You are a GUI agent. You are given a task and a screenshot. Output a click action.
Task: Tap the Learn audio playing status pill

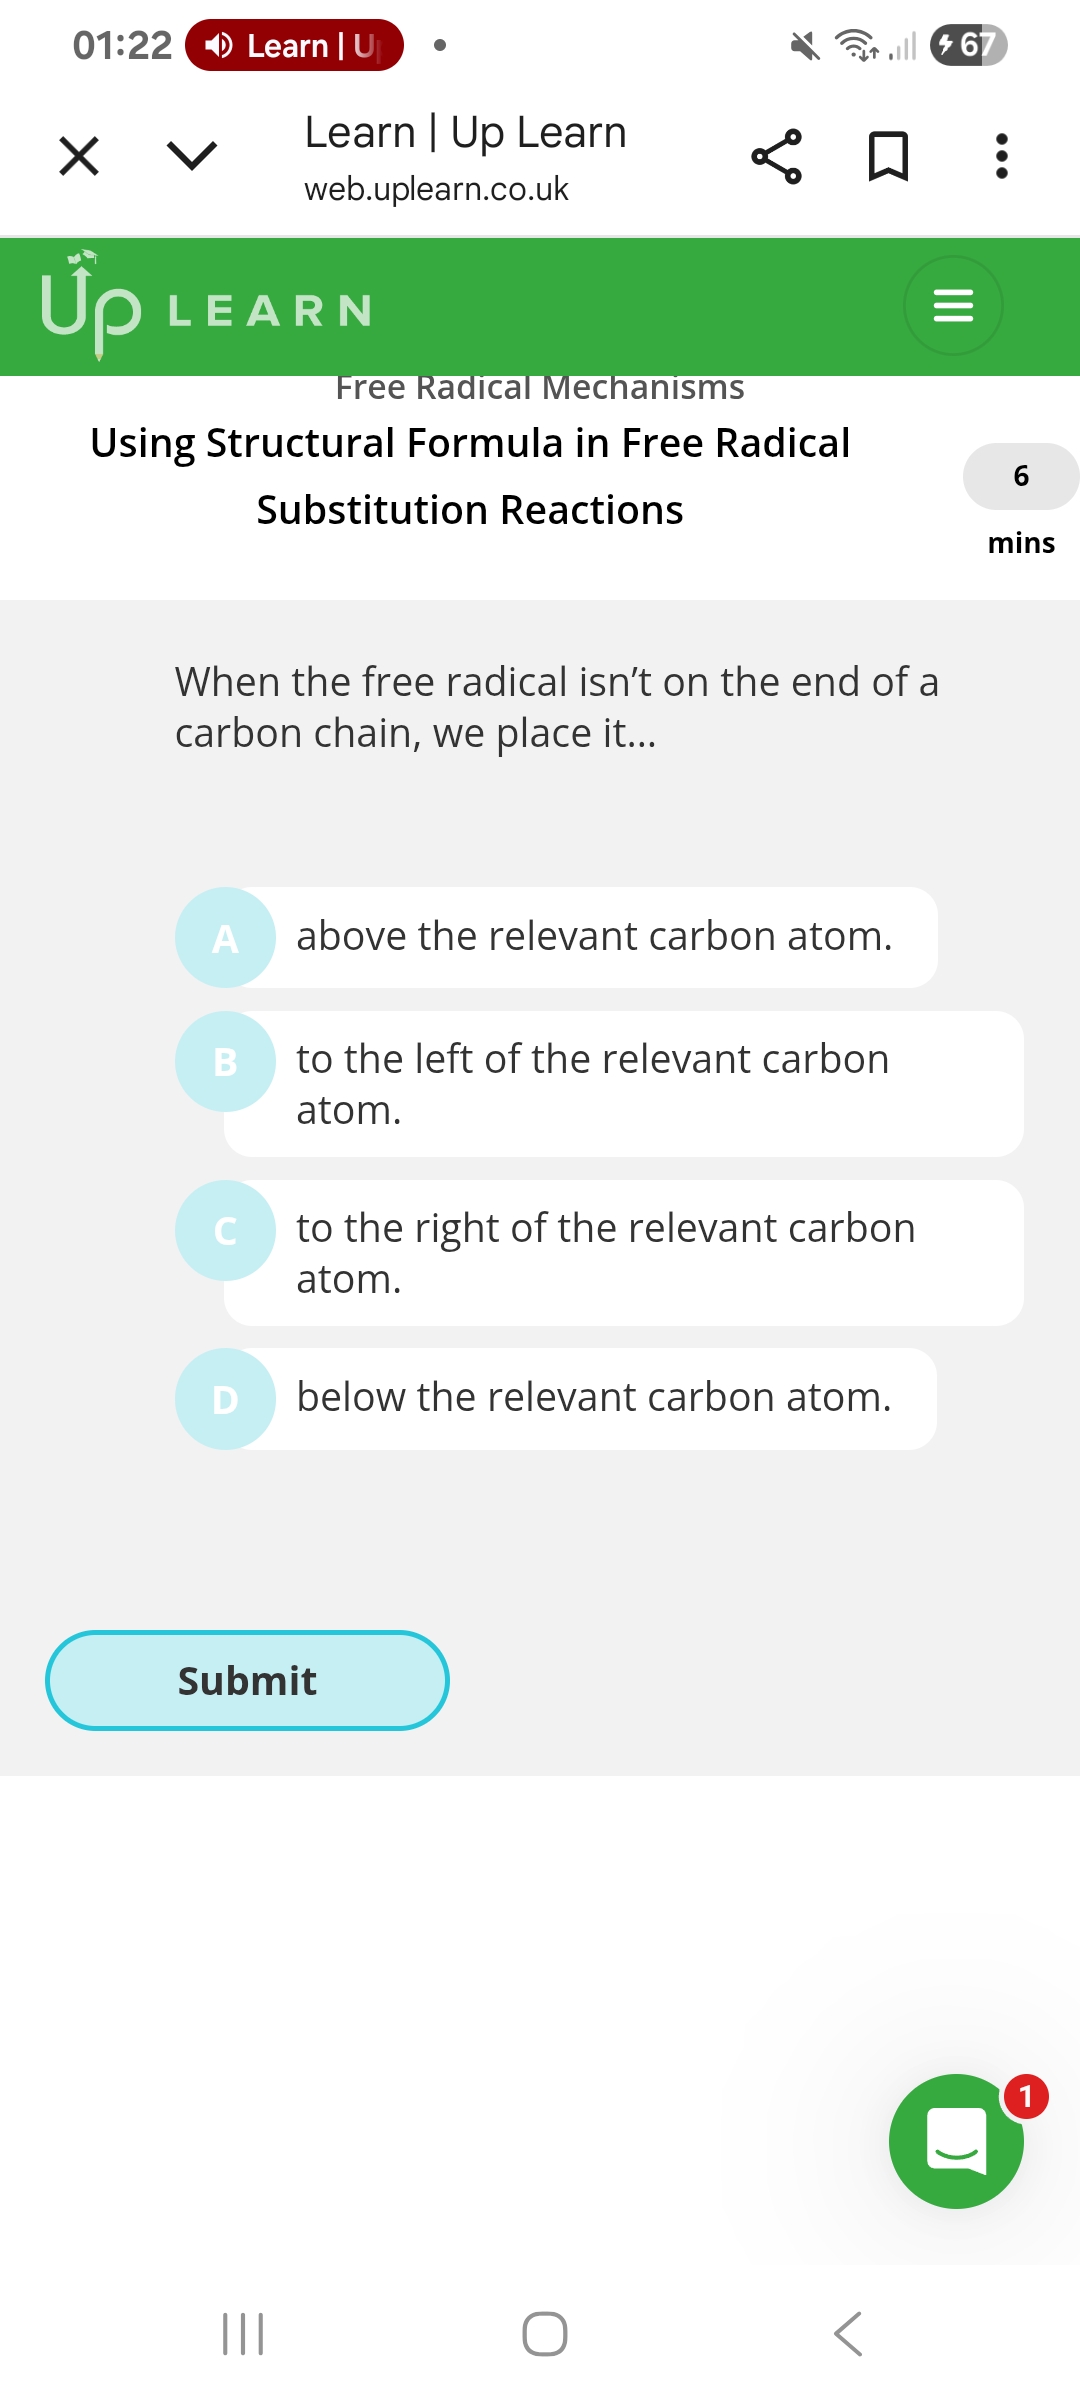(294, 45)
